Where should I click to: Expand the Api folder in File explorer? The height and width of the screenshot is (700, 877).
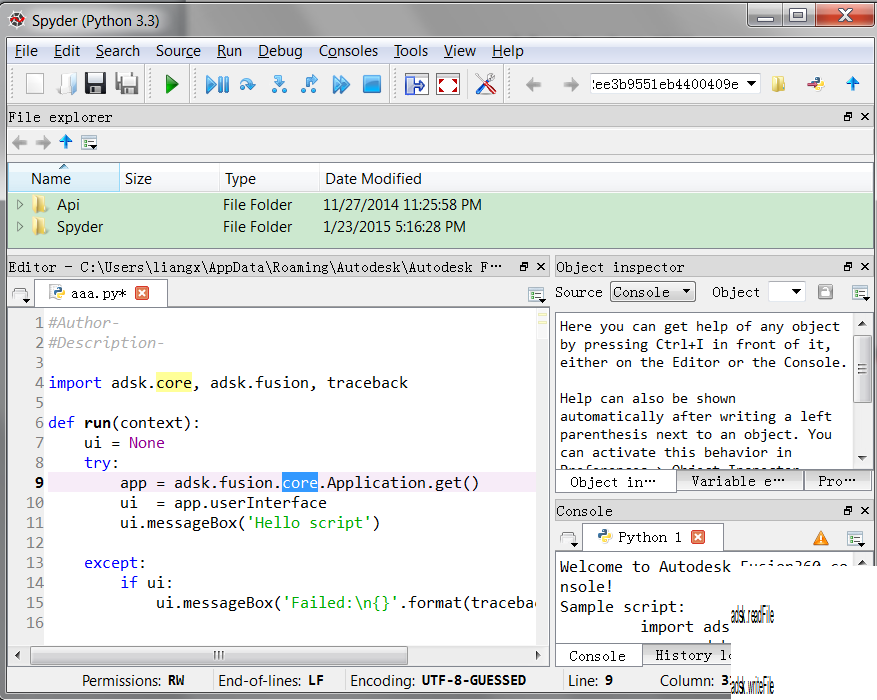coord(20,205)
